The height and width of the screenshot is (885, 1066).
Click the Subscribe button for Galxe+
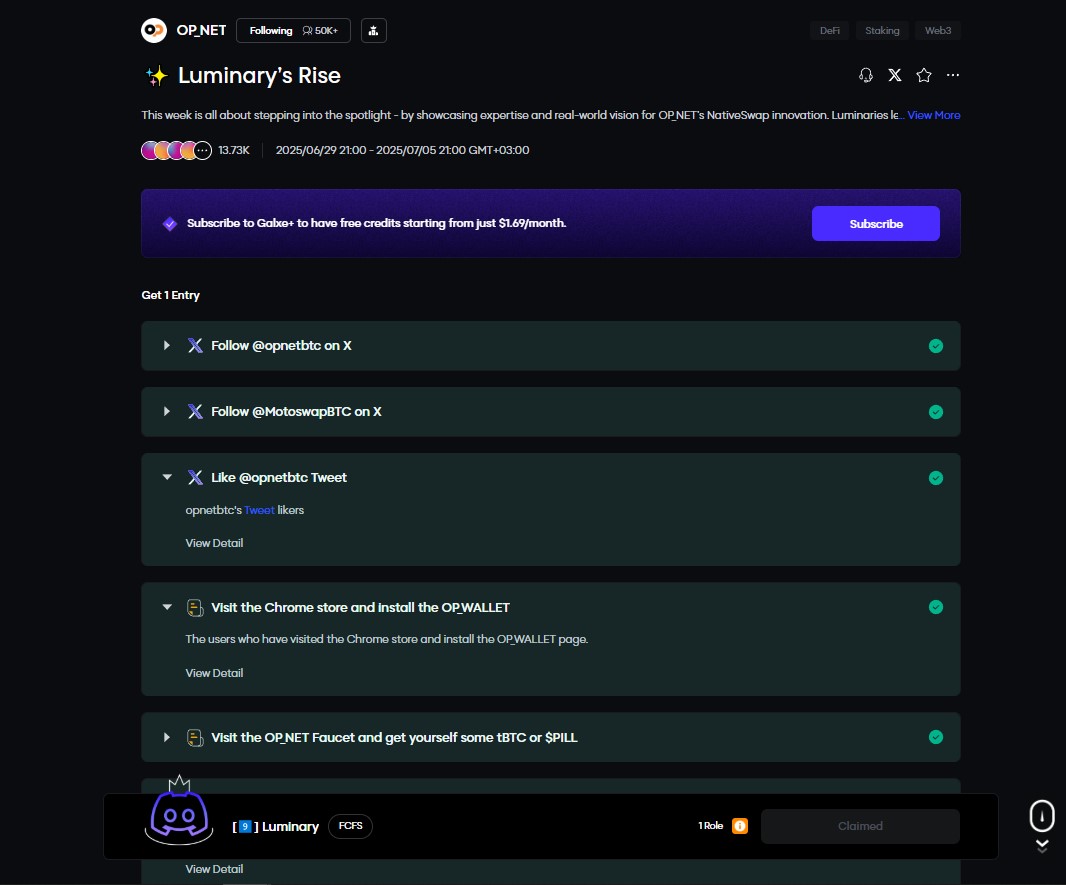coord(875,224)
